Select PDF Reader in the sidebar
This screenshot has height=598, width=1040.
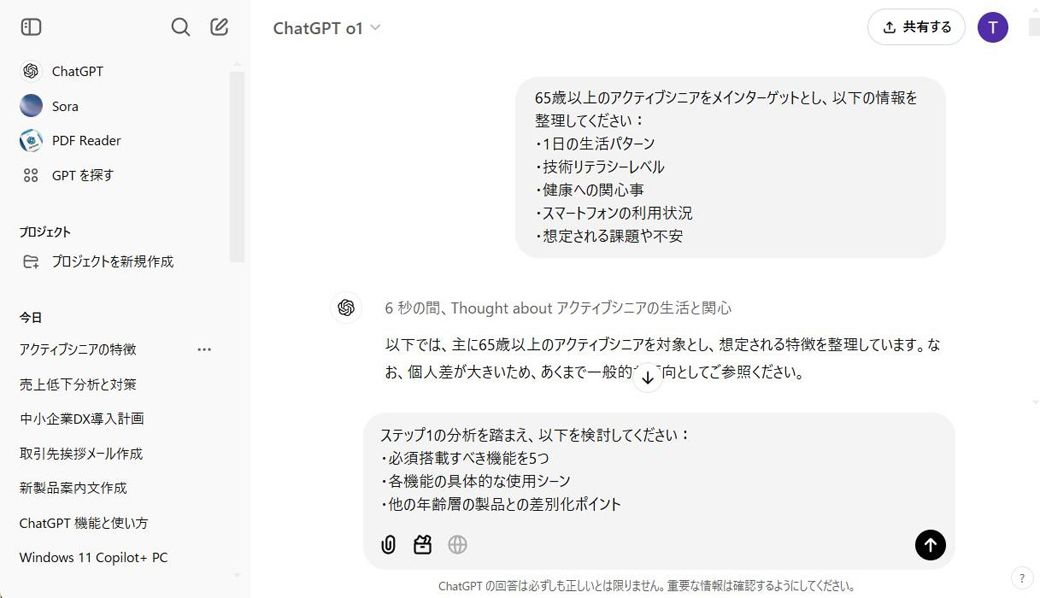pyautogui.click(x=86, y=141)
